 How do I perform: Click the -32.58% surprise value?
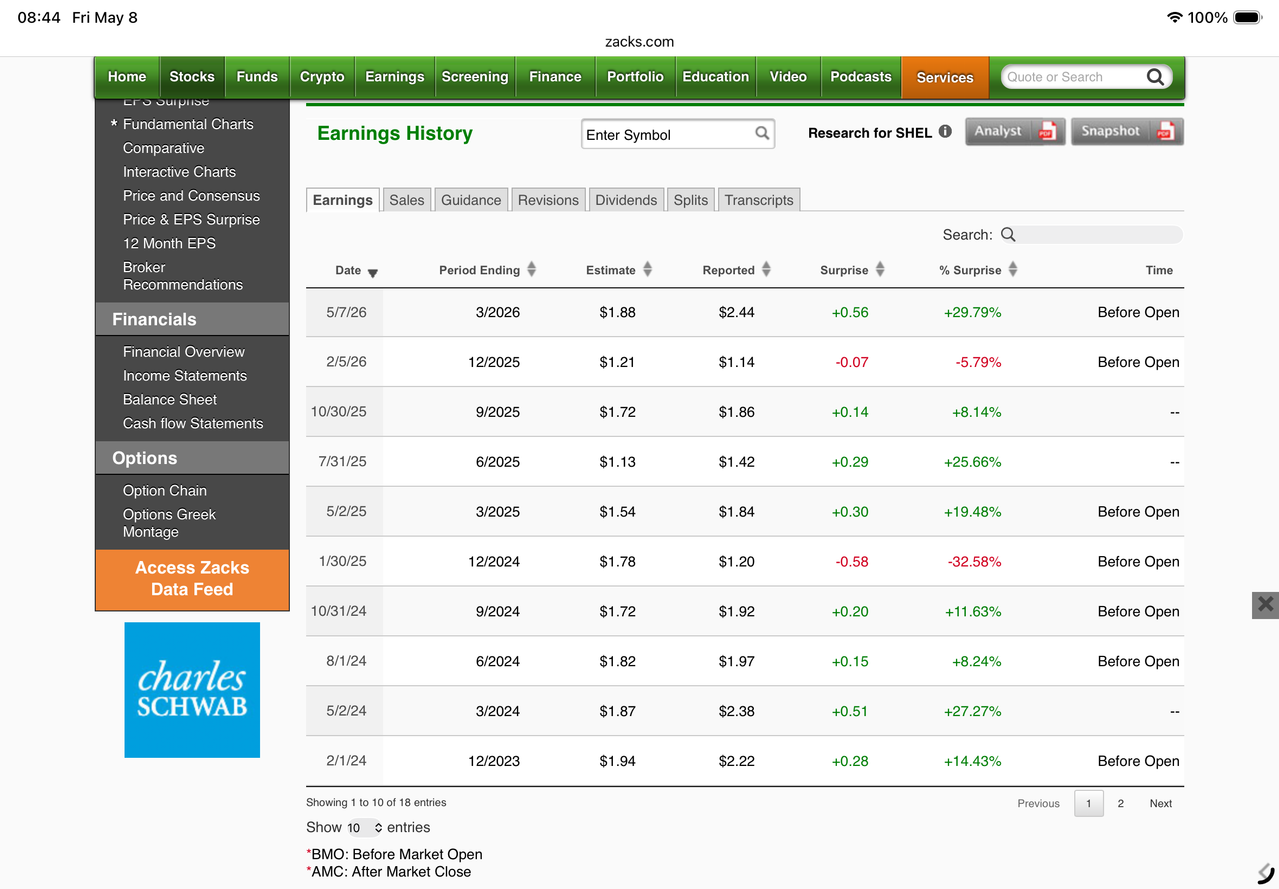[974, 562]
